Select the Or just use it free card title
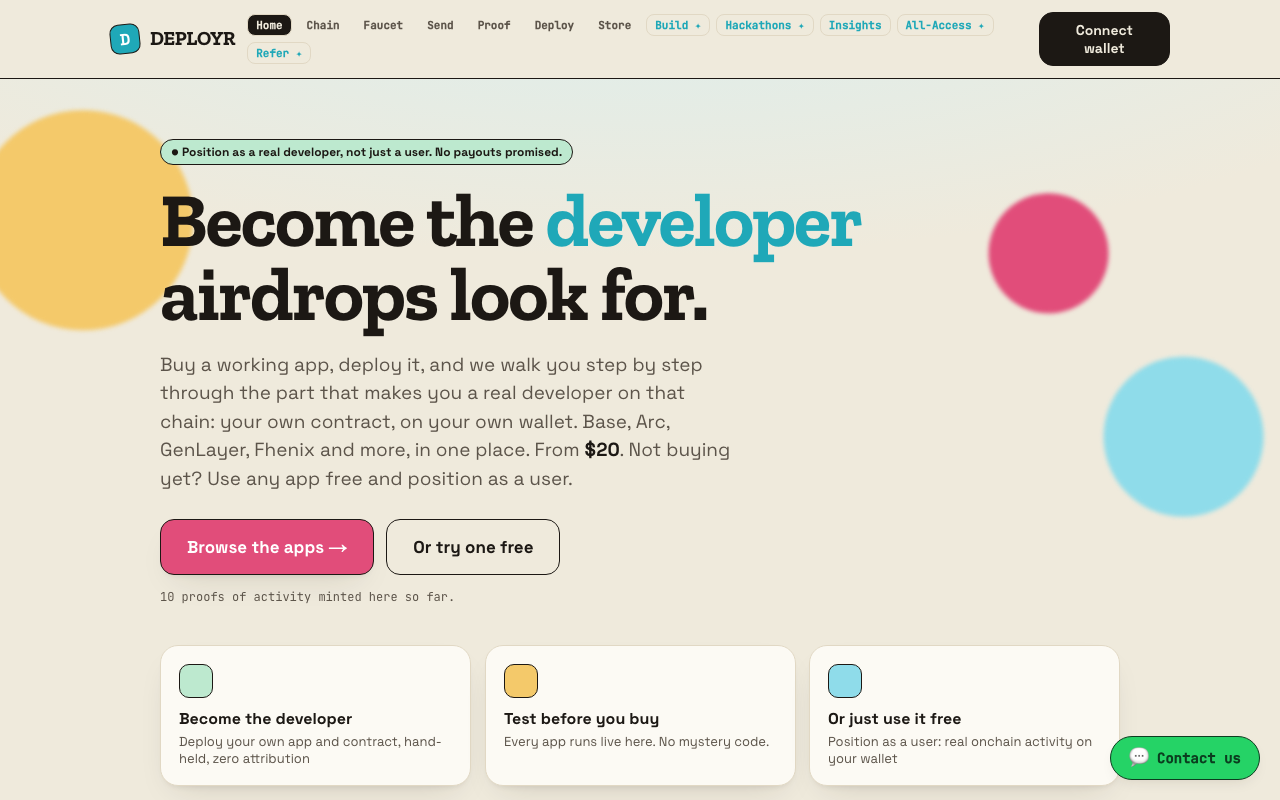Screen dimensions: 1280x800 pyautogui.click(x=895, y=719)
